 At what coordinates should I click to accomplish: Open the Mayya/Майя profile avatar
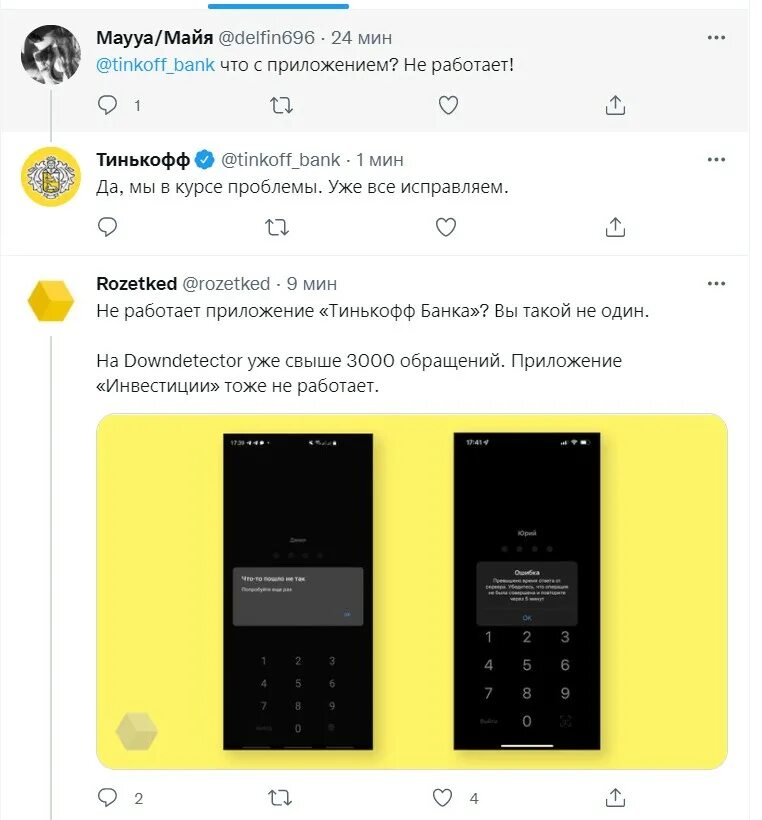(x=51, y=54)
